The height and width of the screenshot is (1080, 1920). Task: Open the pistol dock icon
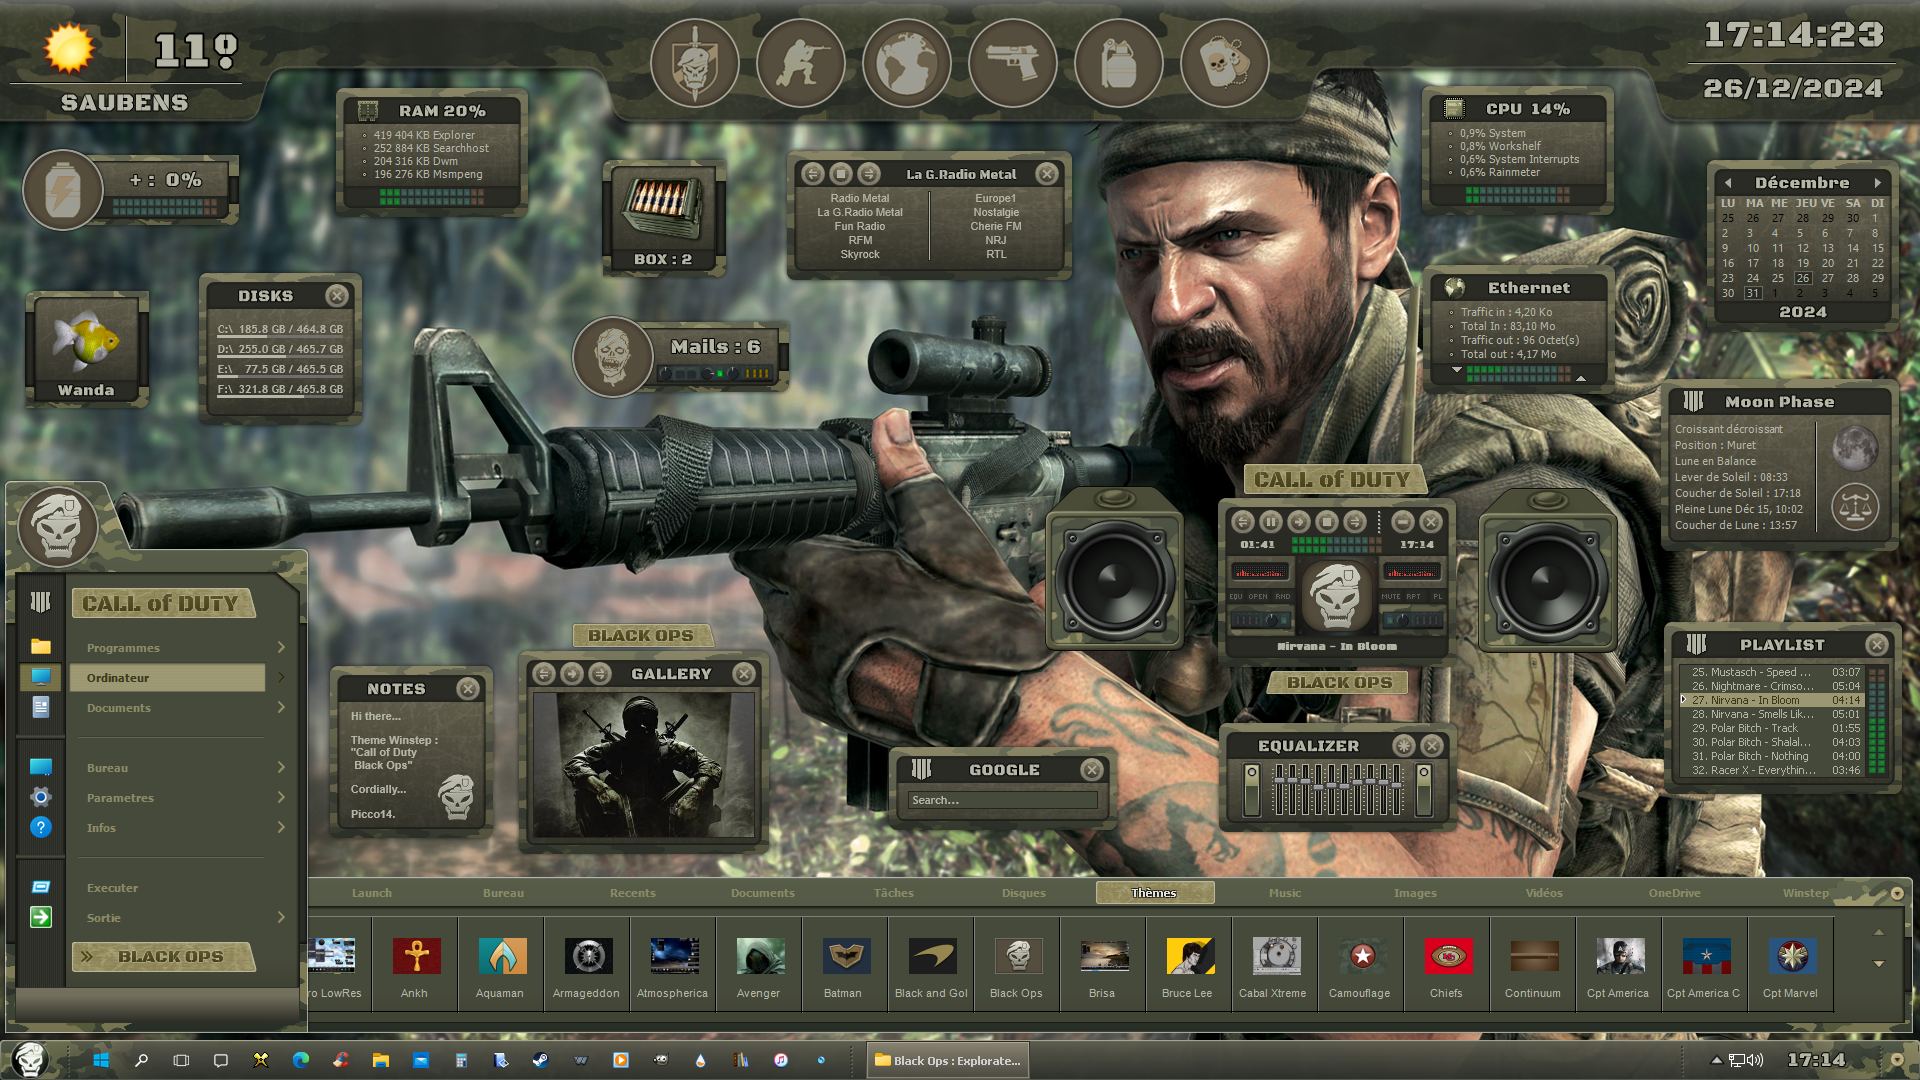pyautogui.click(x=1013, y=64)
